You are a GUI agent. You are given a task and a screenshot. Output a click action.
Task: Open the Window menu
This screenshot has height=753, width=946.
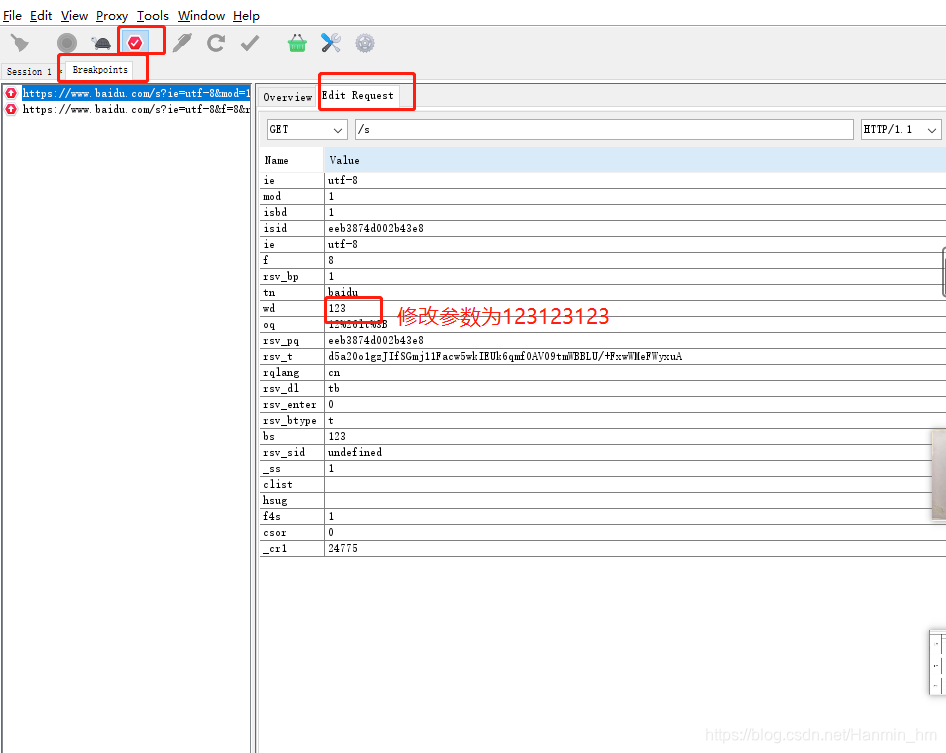tap(202, 16)
